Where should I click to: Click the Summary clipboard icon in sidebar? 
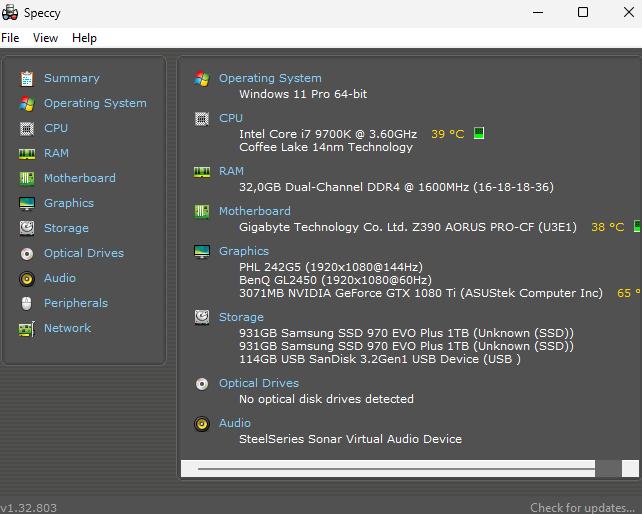coord(26,78)
